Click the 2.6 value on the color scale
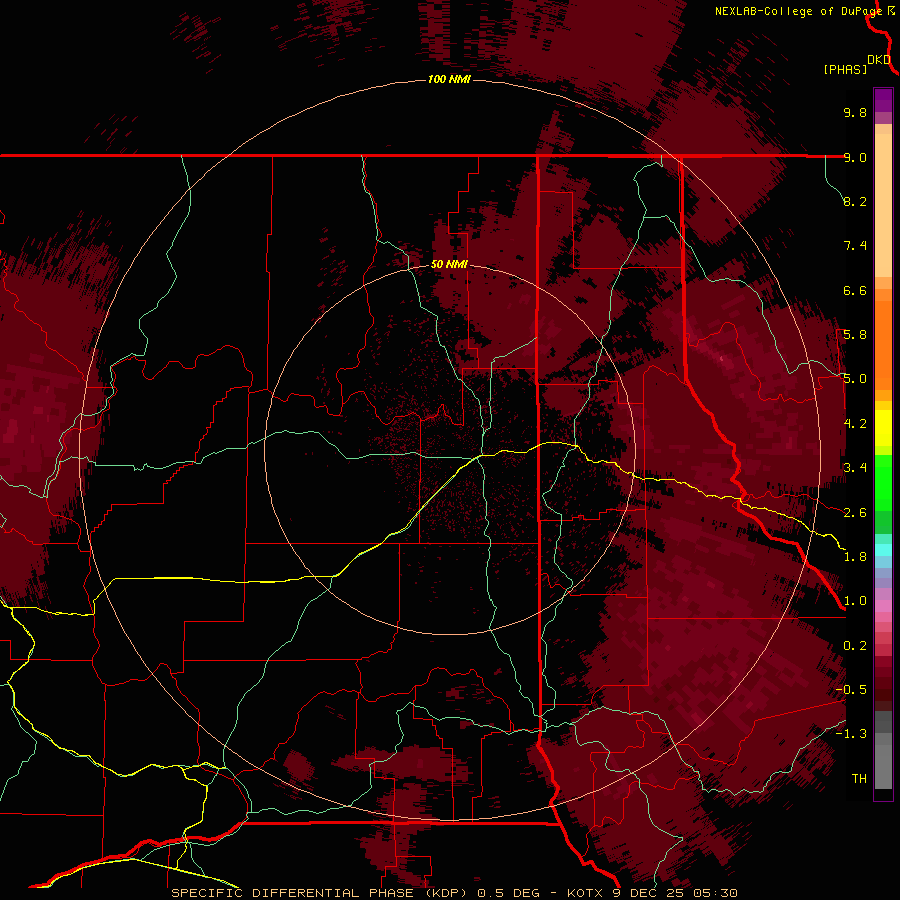 point(855,513)
